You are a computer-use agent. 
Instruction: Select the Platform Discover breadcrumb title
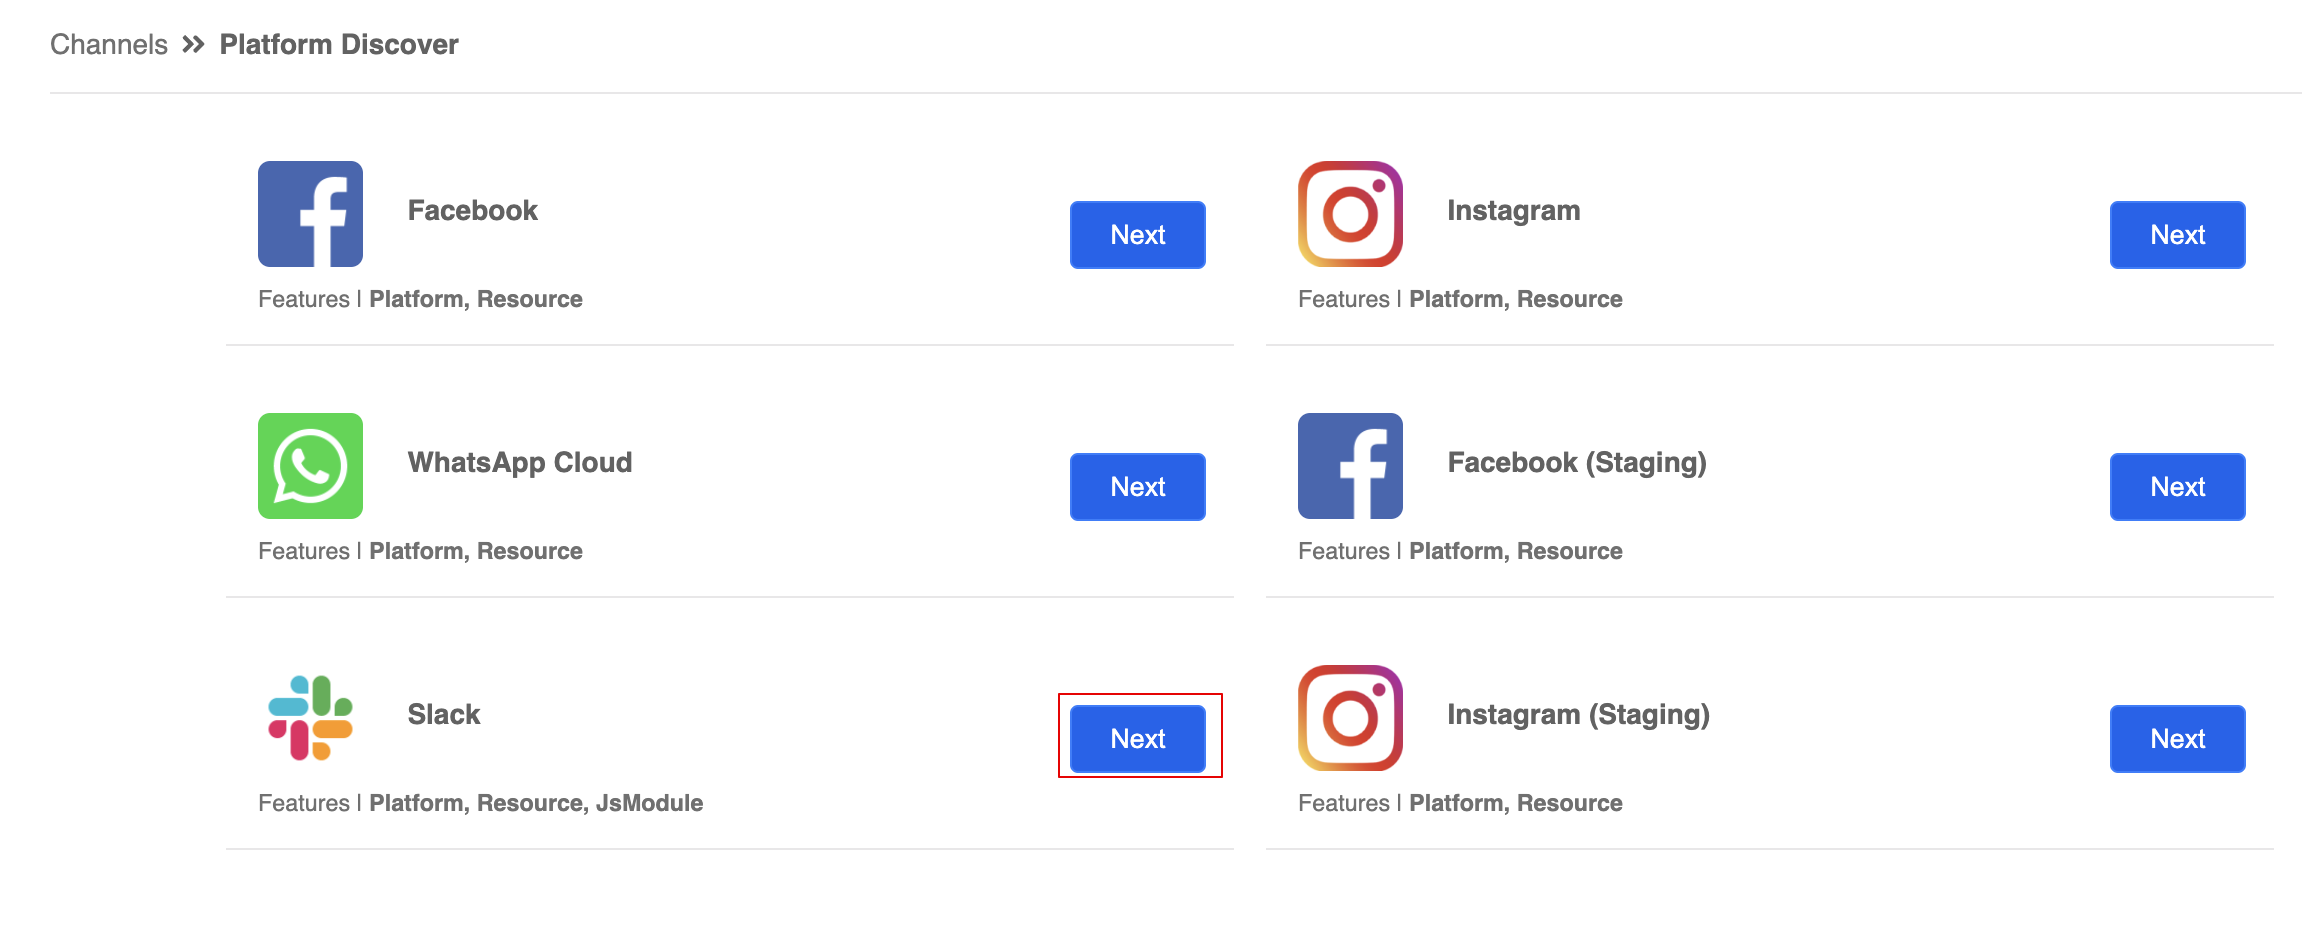[339, 44]
